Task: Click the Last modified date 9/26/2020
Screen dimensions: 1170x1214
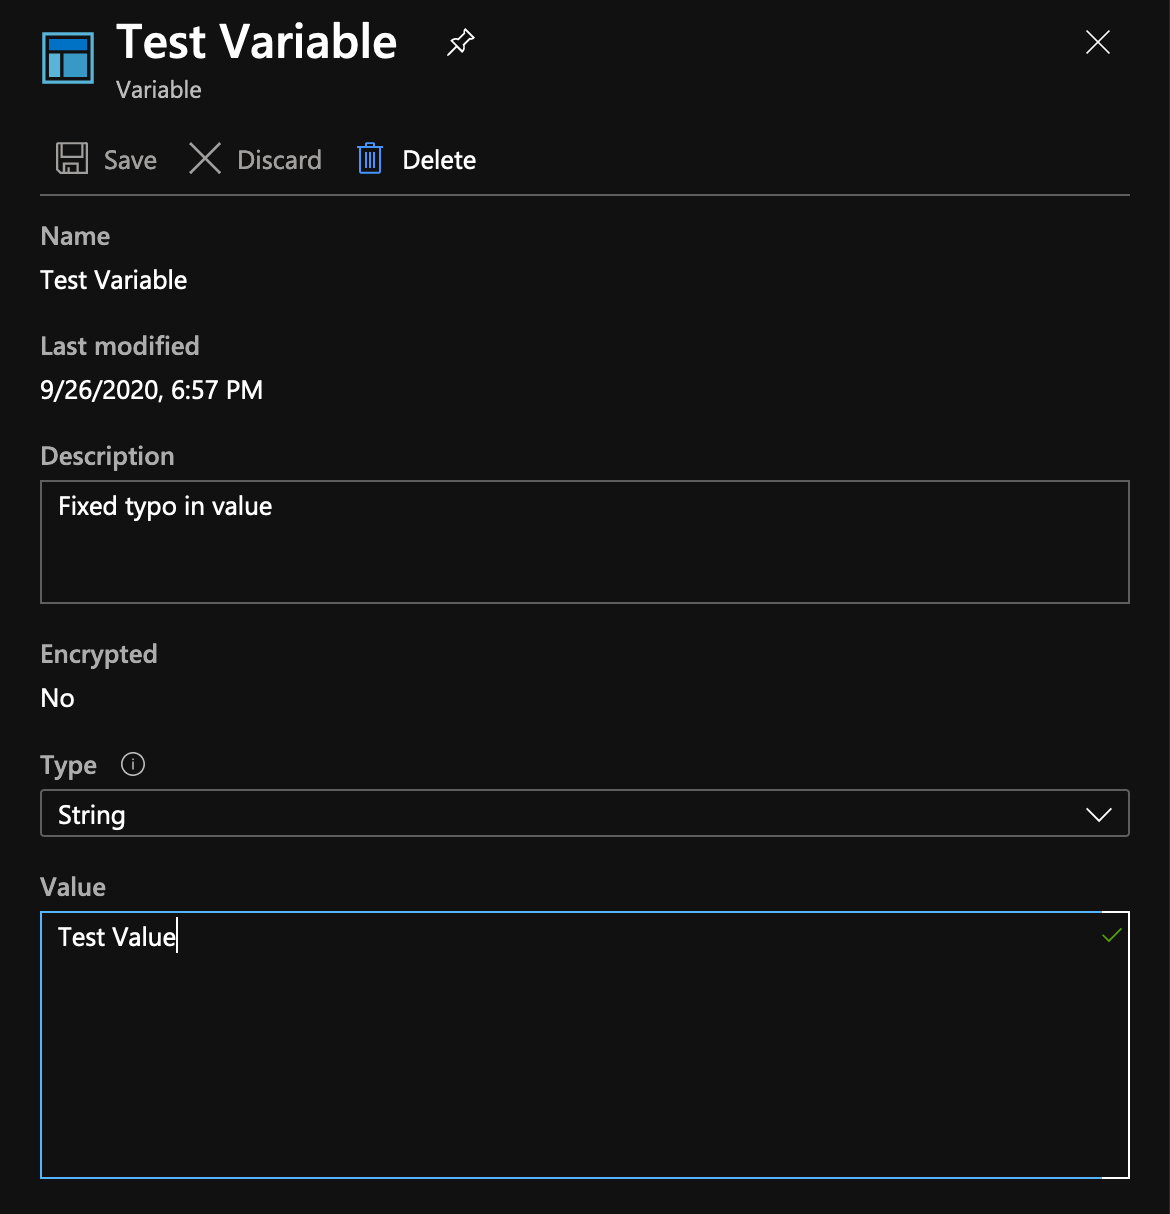Action: [151, 390]
